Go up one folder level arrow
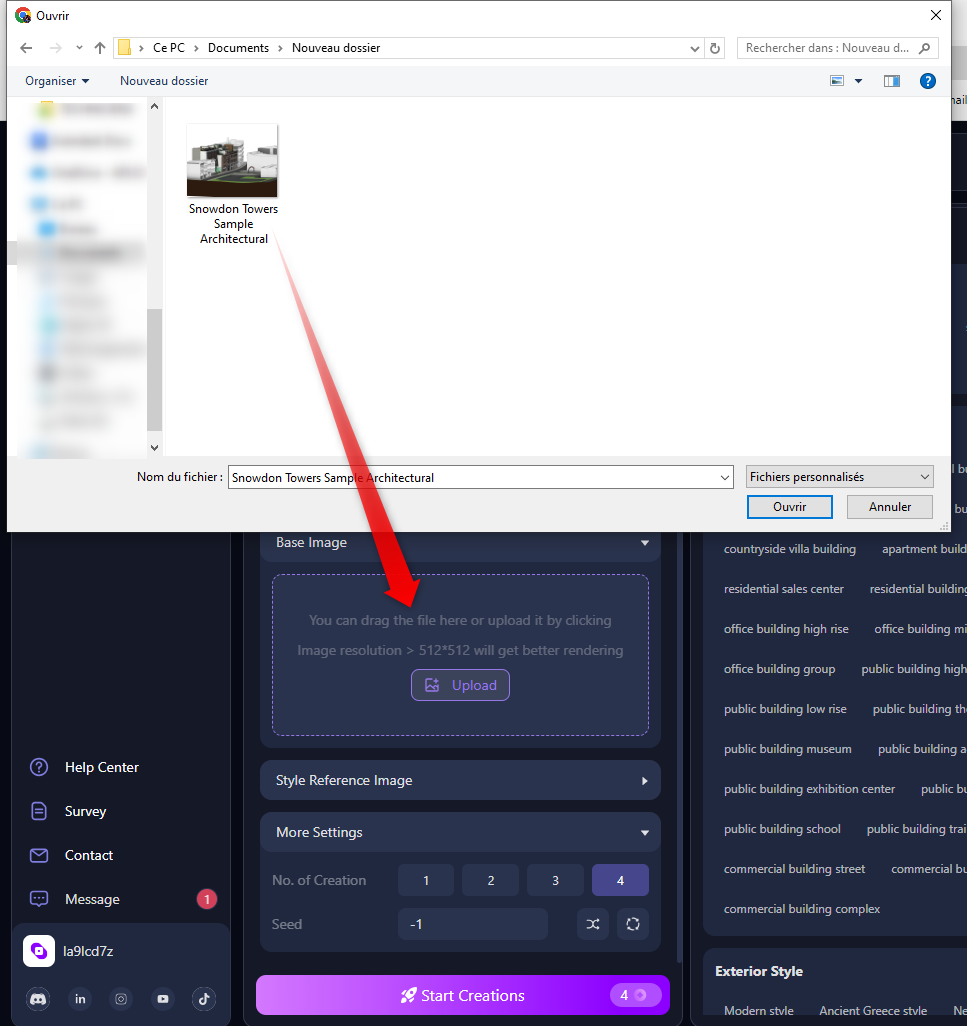 point(100,48)
